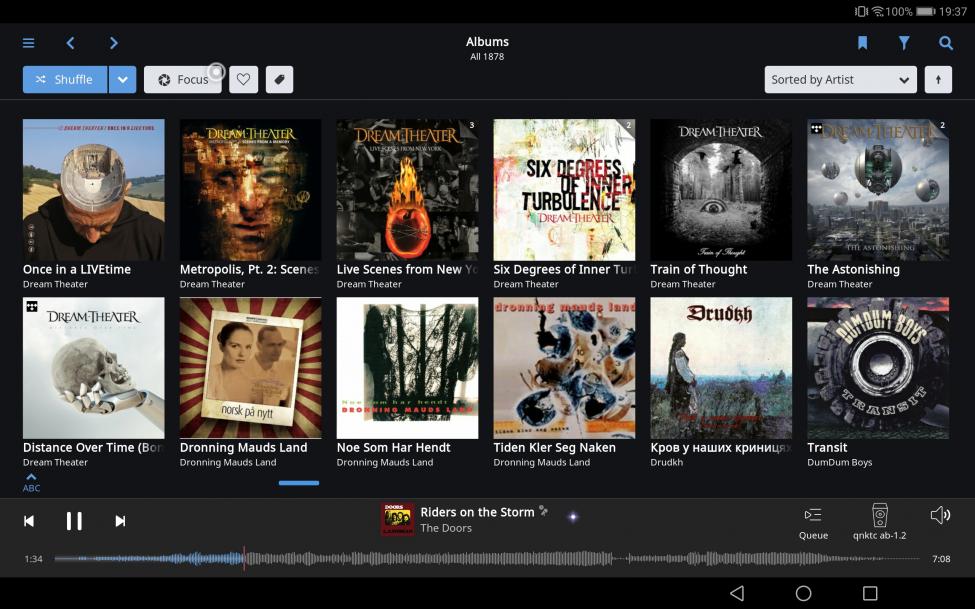Click the 'Riders on the Storm' track title
This screenshot has width=975, height=609.
tap(478, 512)
